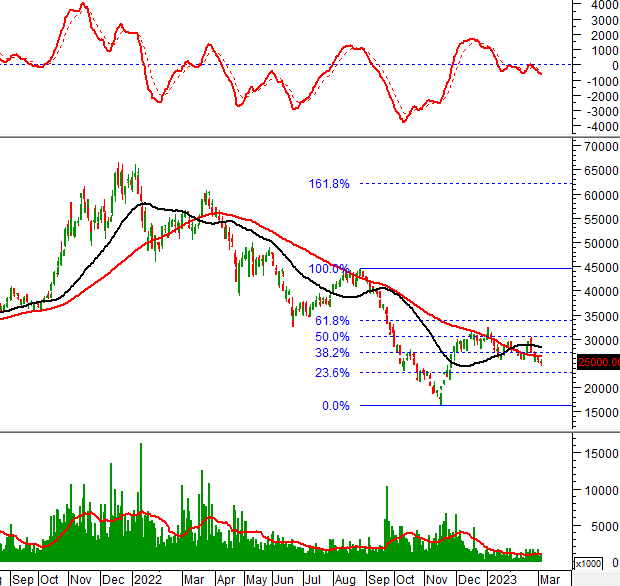Select the 2022 year marker on time axis
The width and height of the screenshot is (620, 586).
click(147, 579)
